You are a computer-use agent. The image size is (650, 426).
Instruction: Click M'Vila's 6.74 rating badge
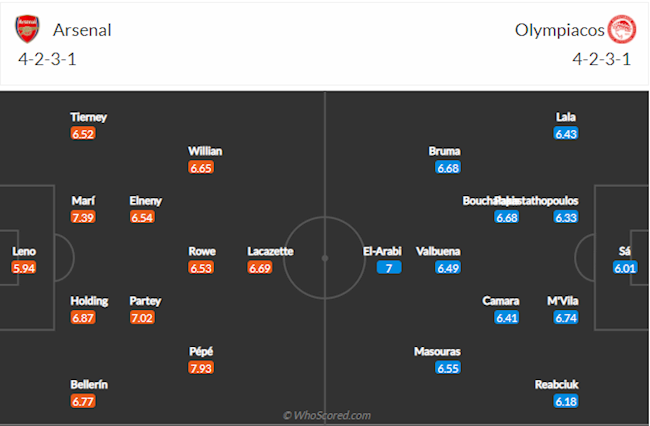(566, 318)
